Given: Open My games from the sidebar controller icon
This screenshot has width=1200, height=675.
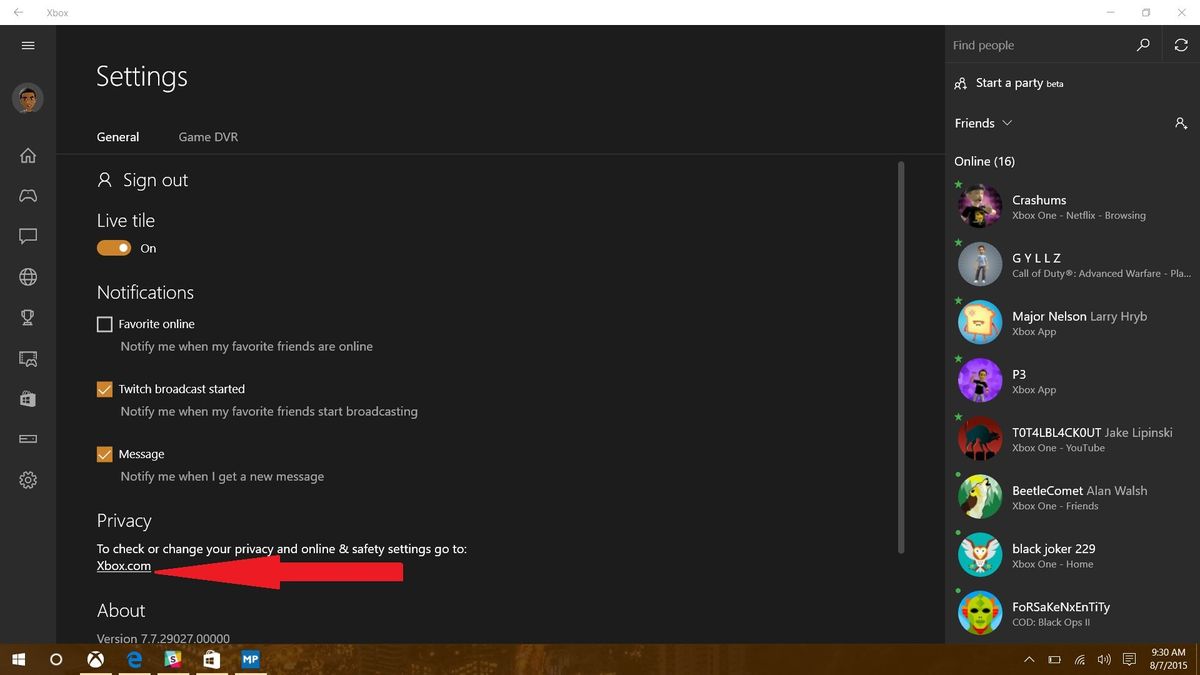Looking at the screenshot, I should [27, 196].
